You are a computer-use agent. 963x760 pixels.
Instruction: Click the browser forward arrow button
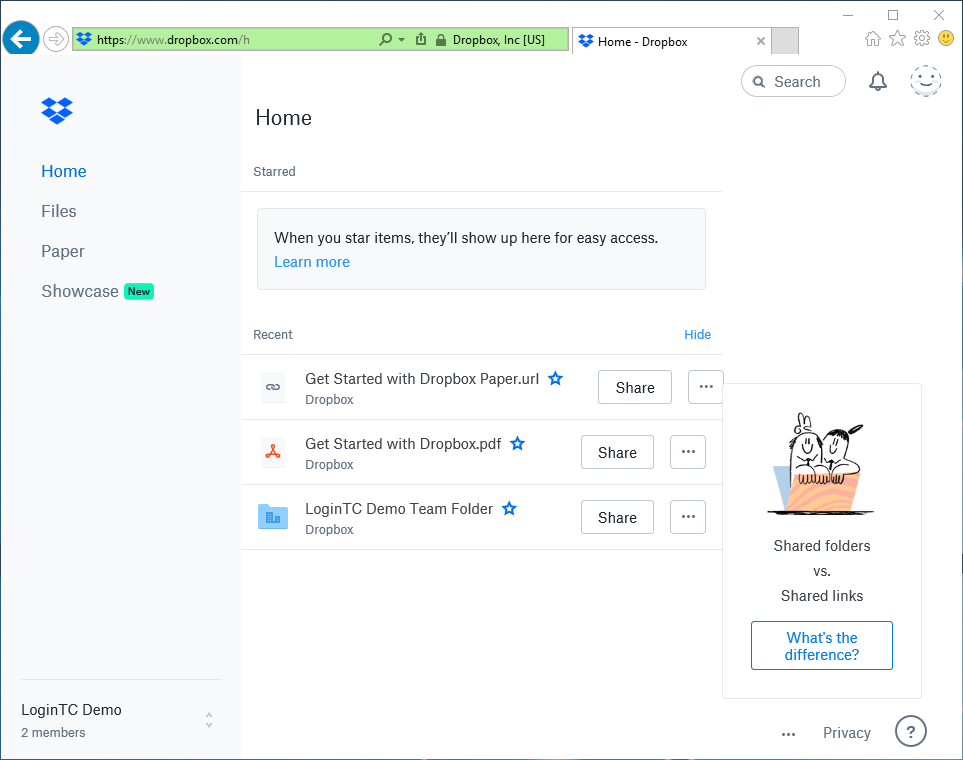[x=56, y=39]
